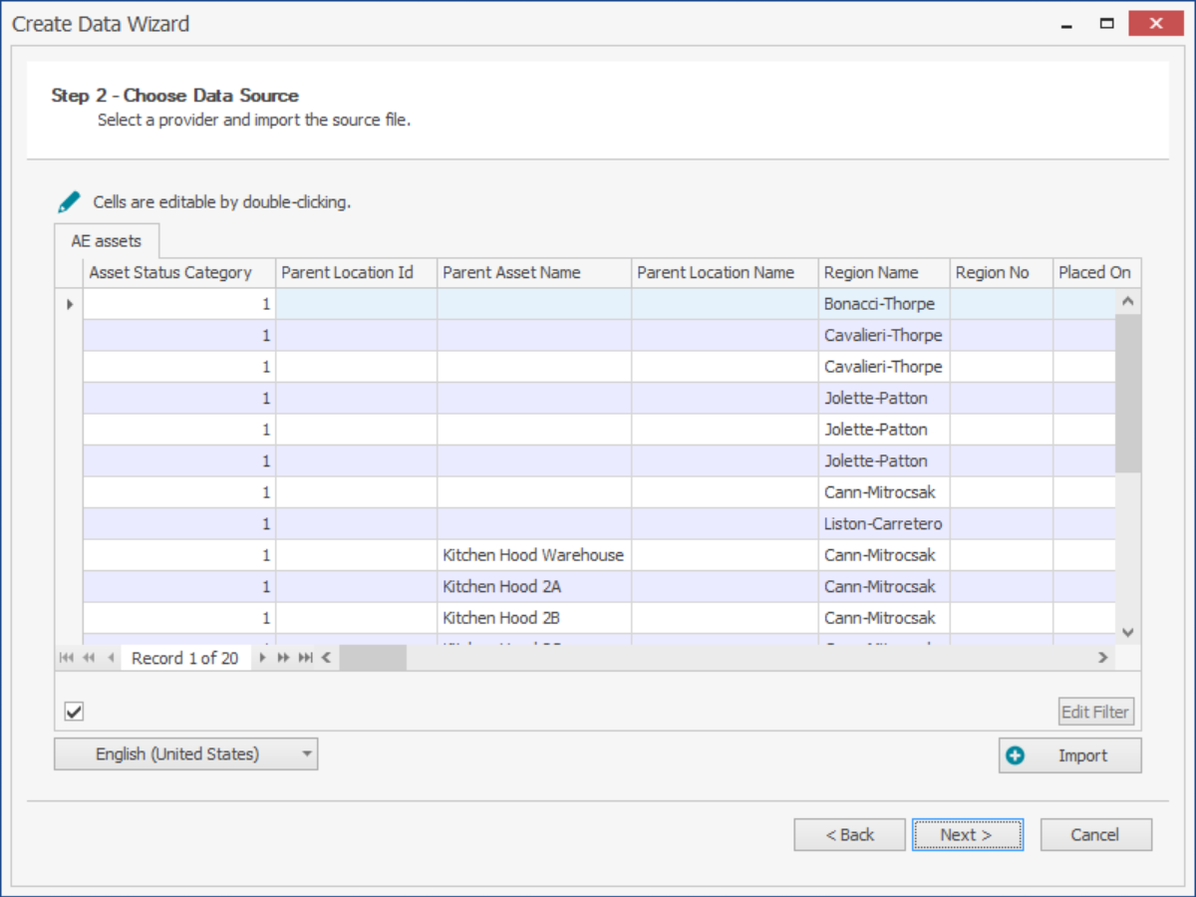Click next page navigator icon
Image resolution: width=1196 pixels, height=897 pixels.
click(x=284, y=658)
